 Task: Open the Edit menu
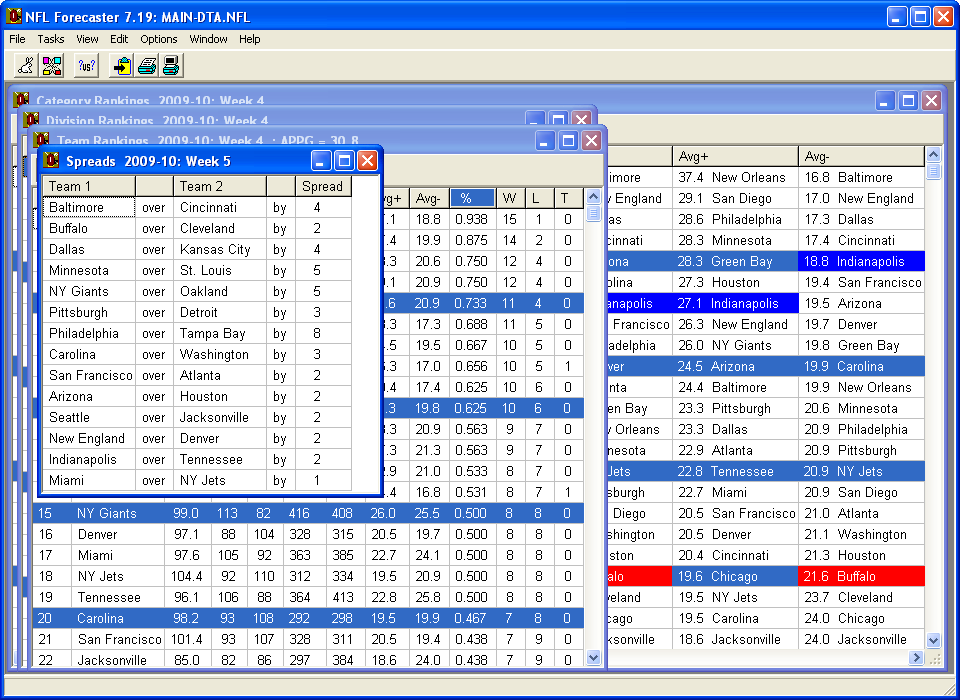coord(119,39)
